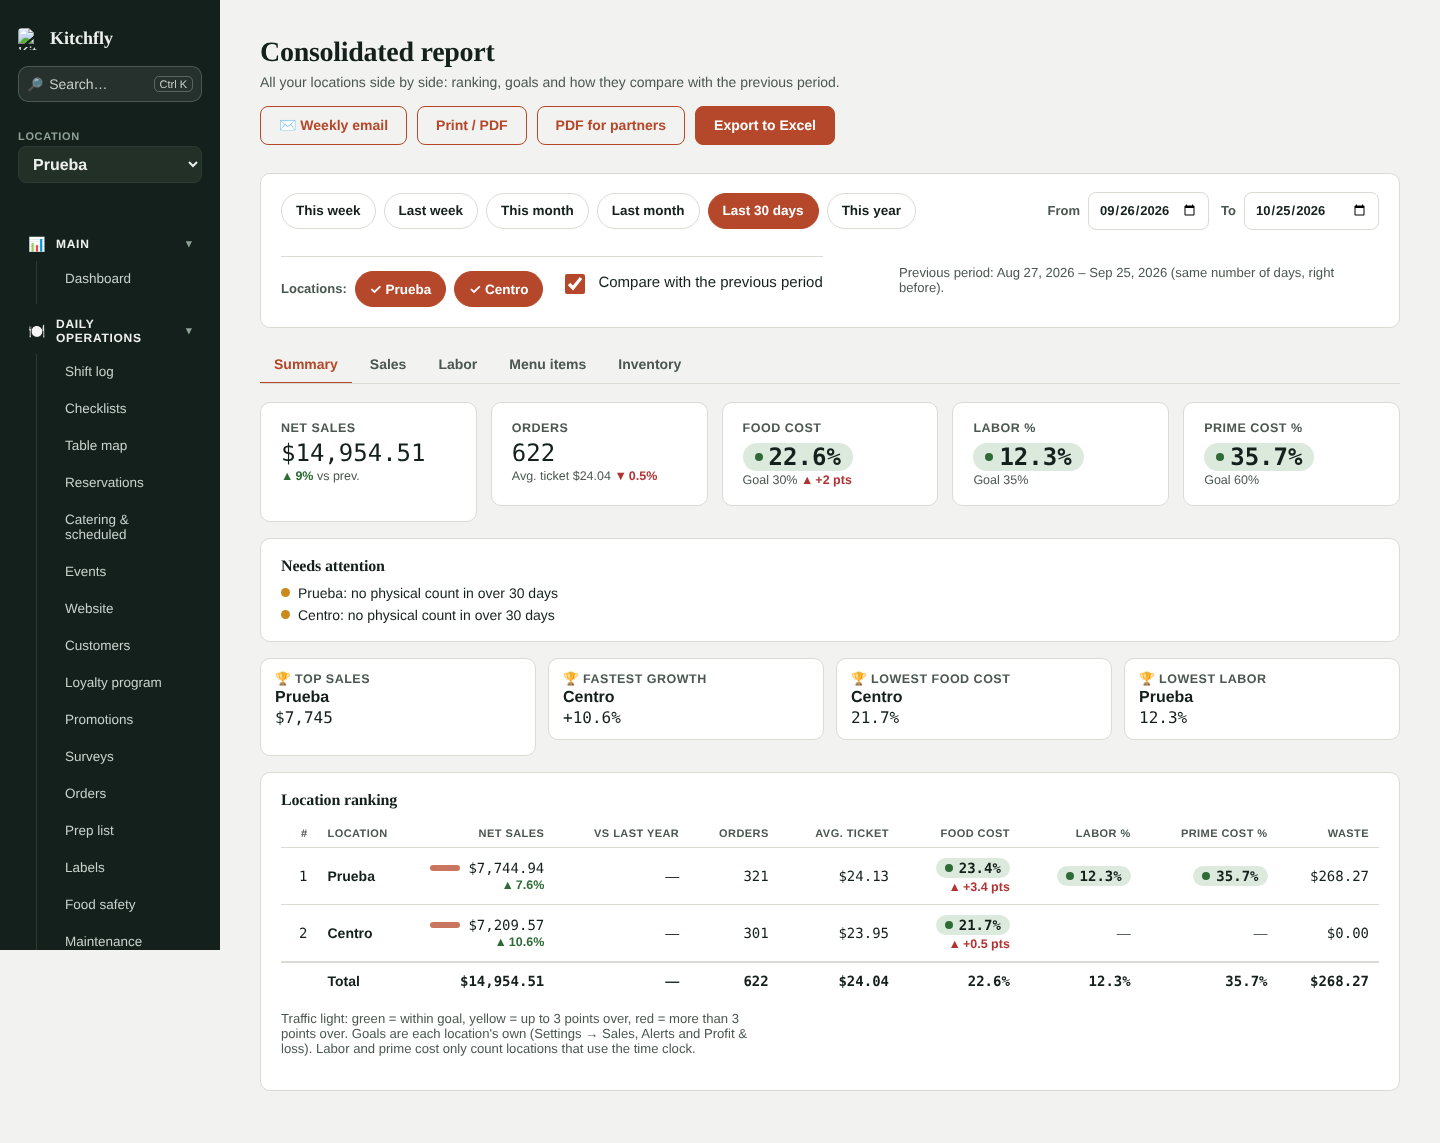Open Website in sidebar
1440x1143 pixels.
[x=89, y=608]
